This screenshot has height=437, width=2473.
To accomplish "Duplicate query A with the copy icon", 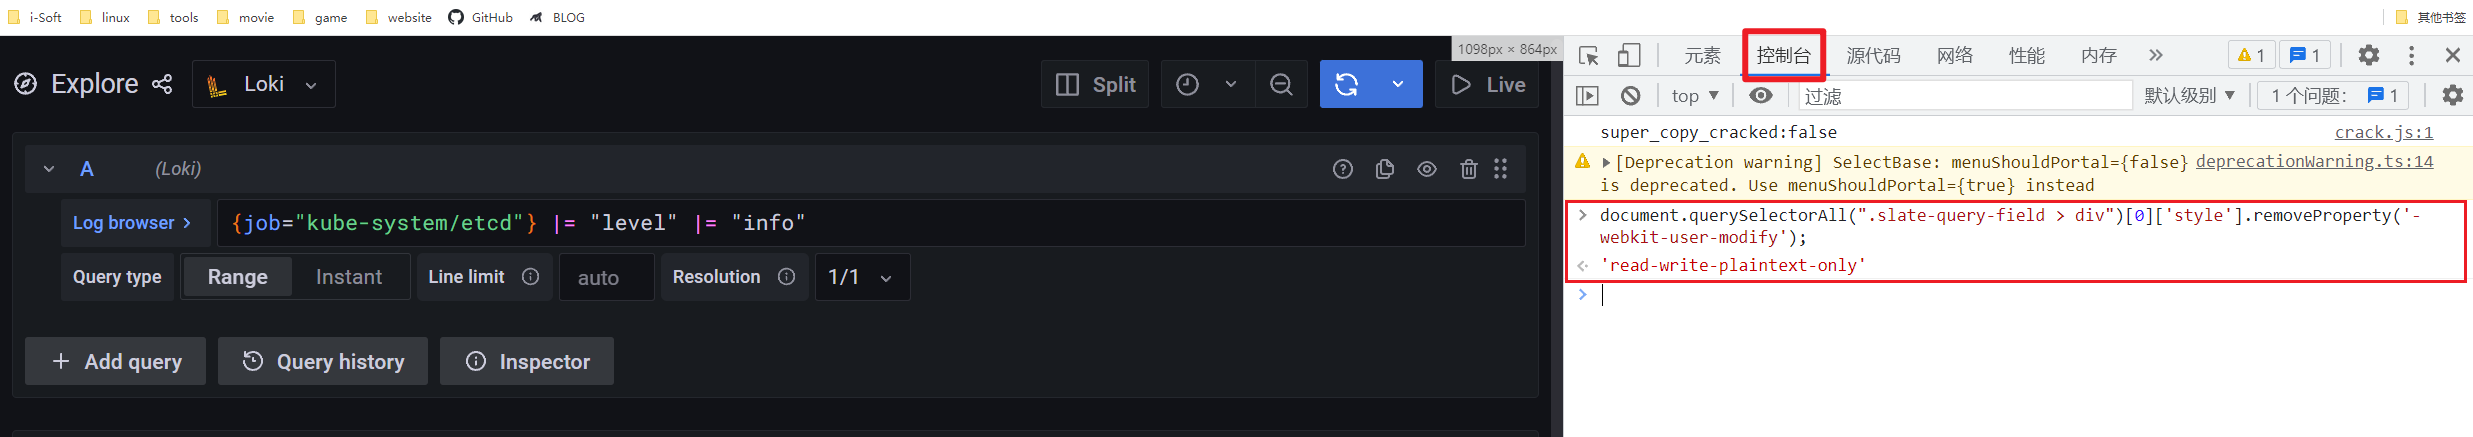I will click(x=1385, y=169).
